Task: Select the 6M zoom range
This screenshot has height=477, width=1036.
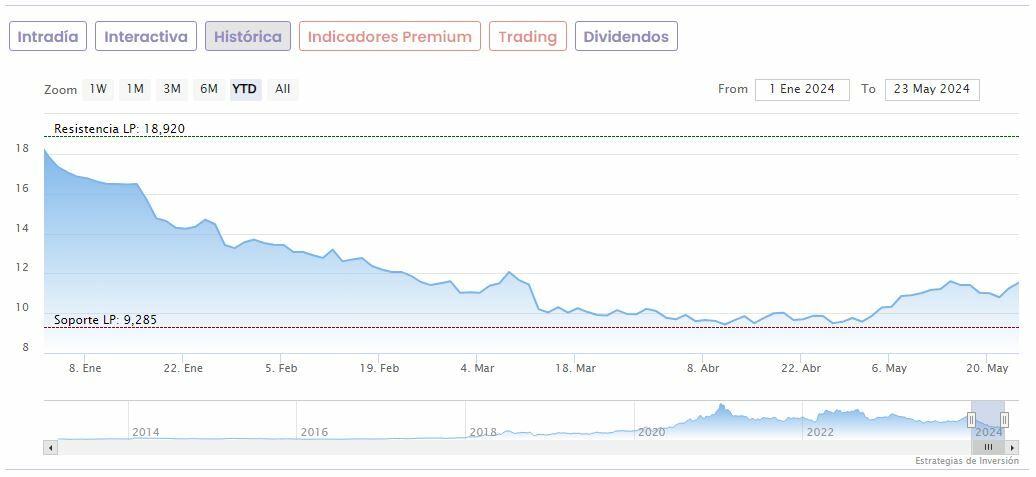Action: (x=208, y=89)
